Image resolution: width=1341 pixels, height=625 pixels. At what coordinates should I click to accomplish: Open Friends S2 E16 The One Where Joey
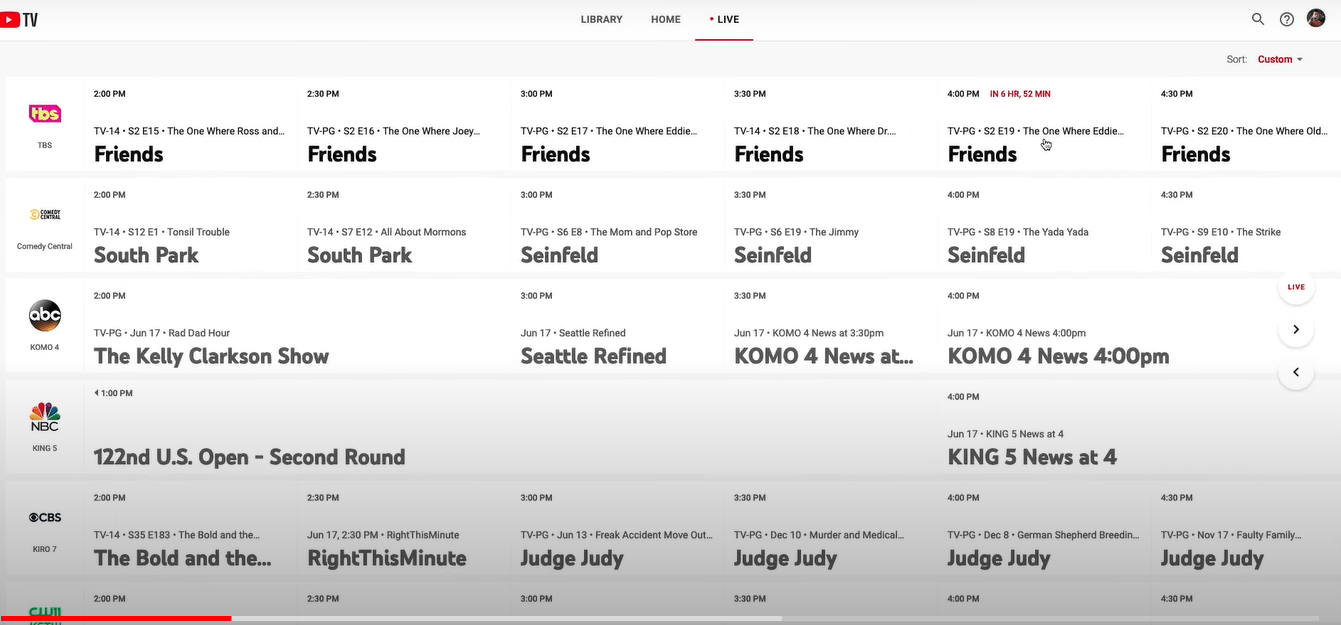405,124
